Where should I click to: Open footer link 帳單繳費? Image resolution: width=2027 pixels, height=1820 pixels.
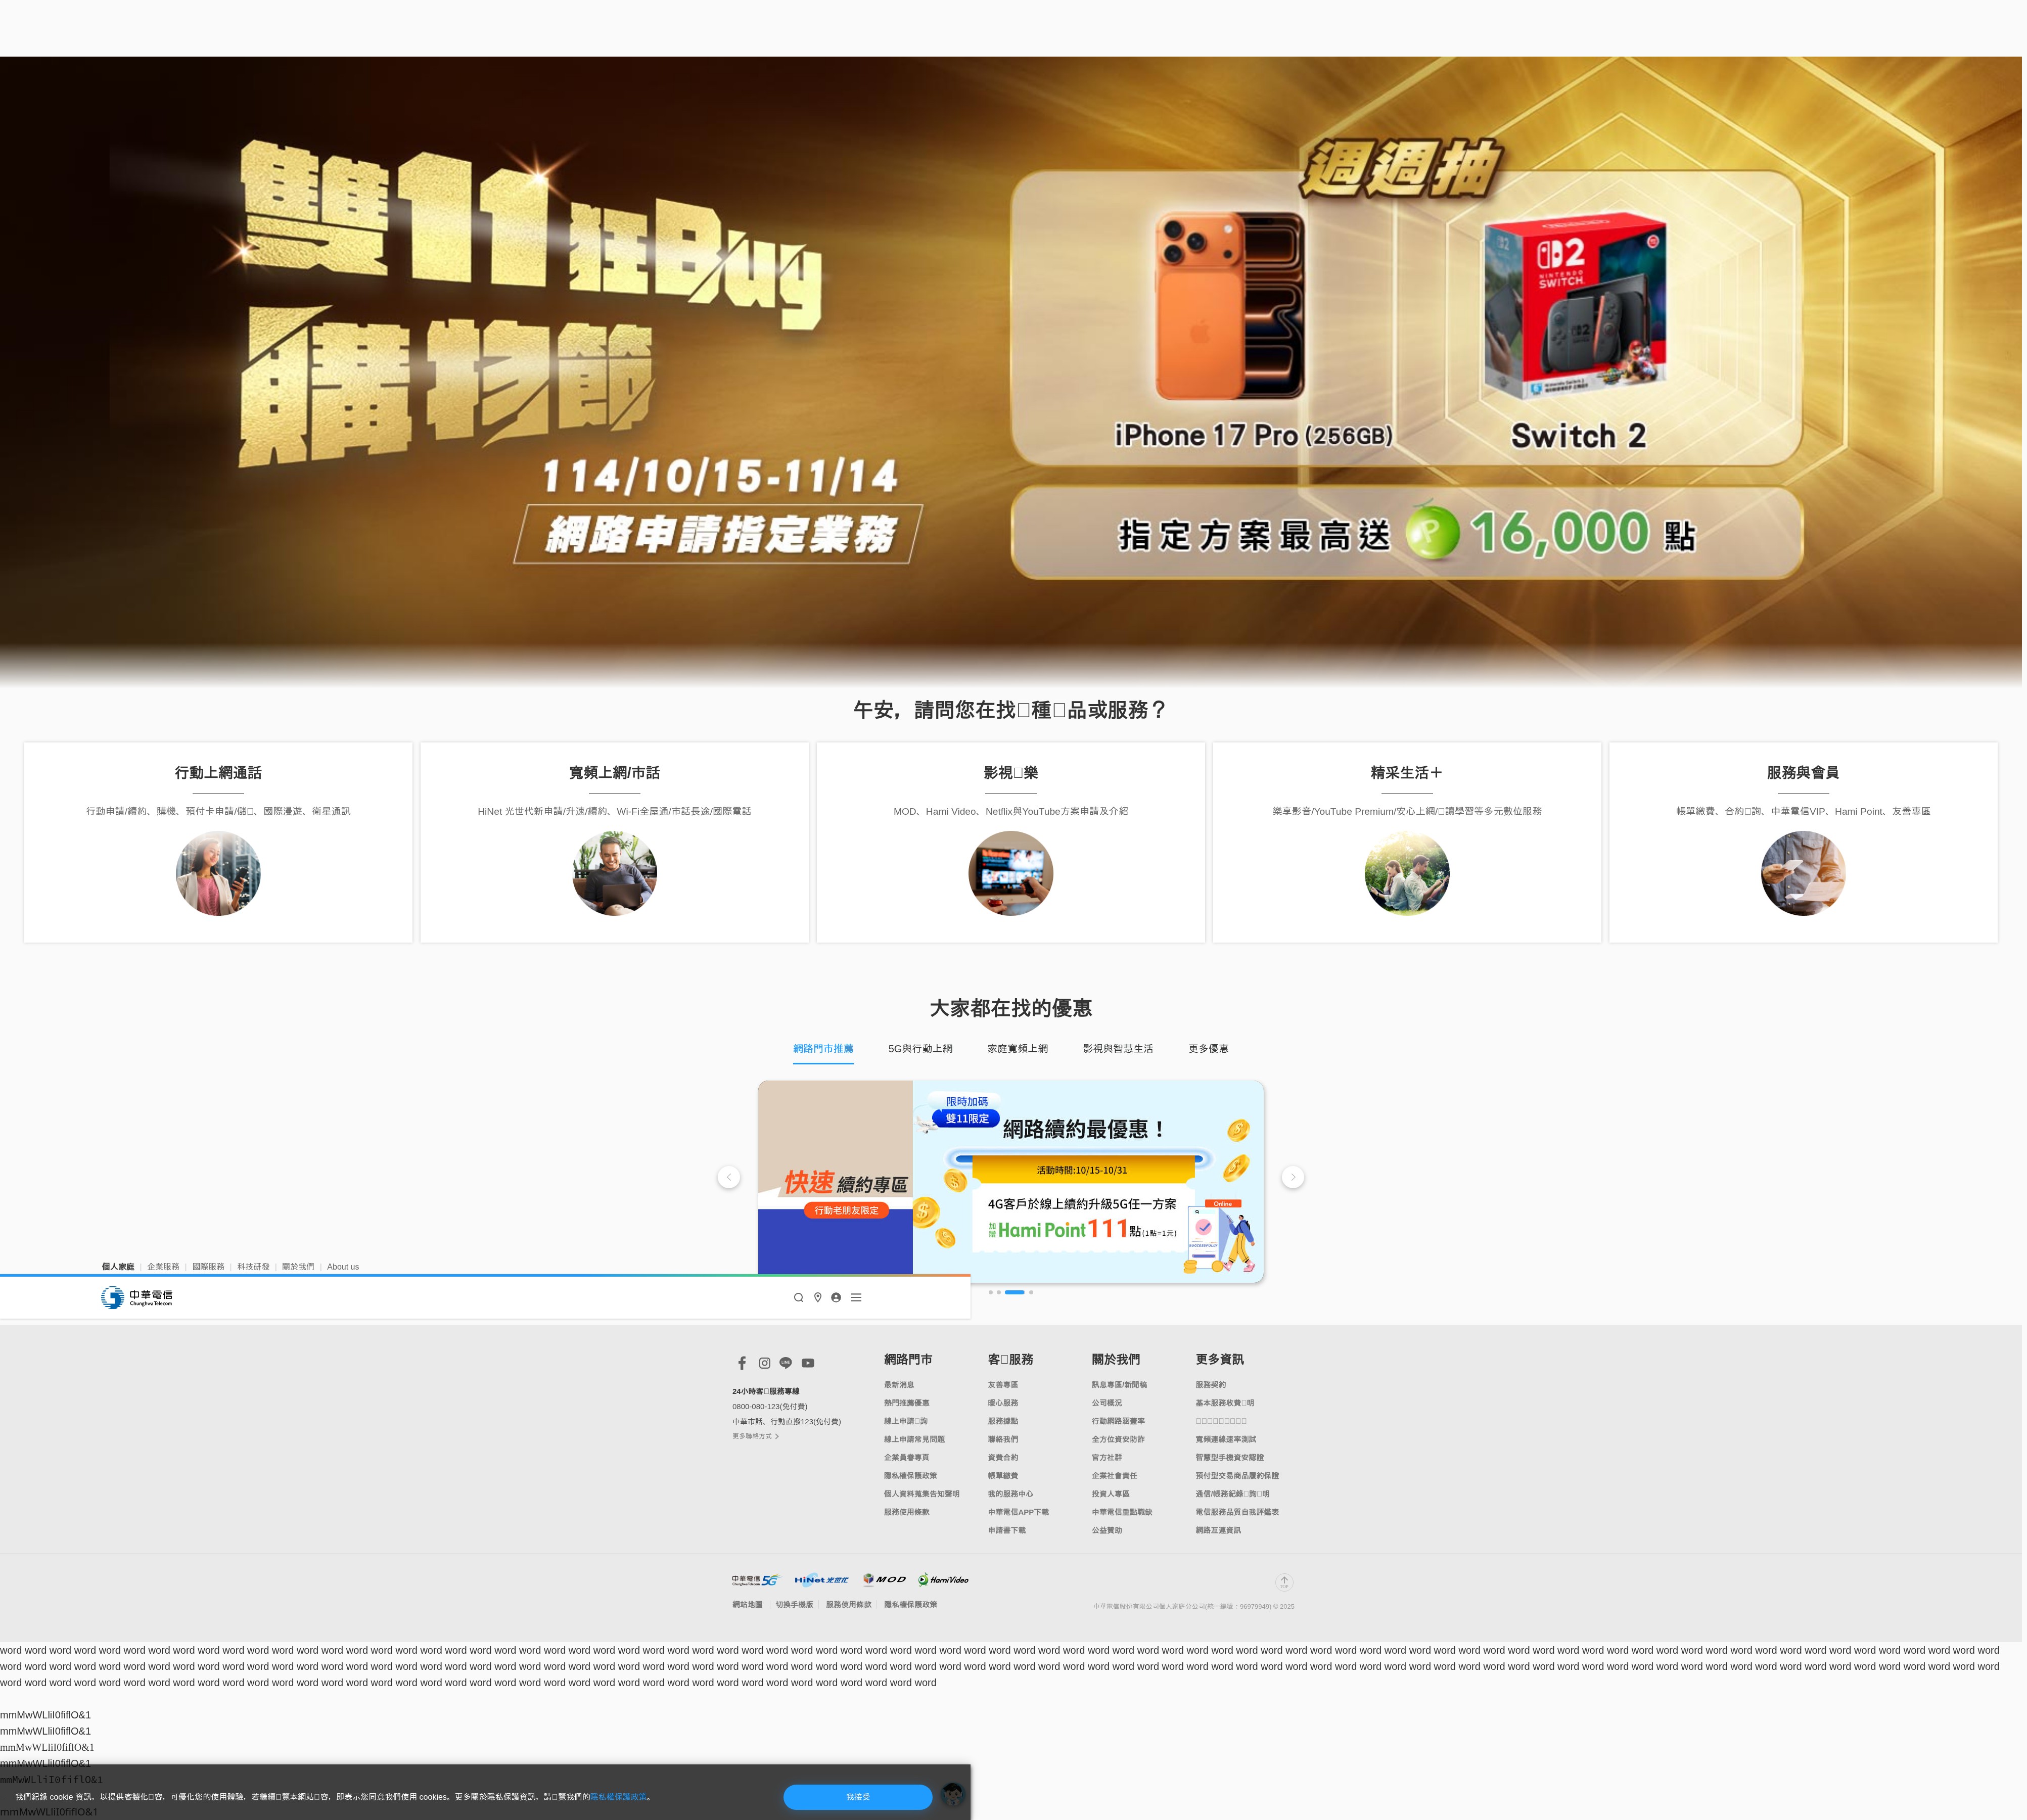(1003, 1475)
